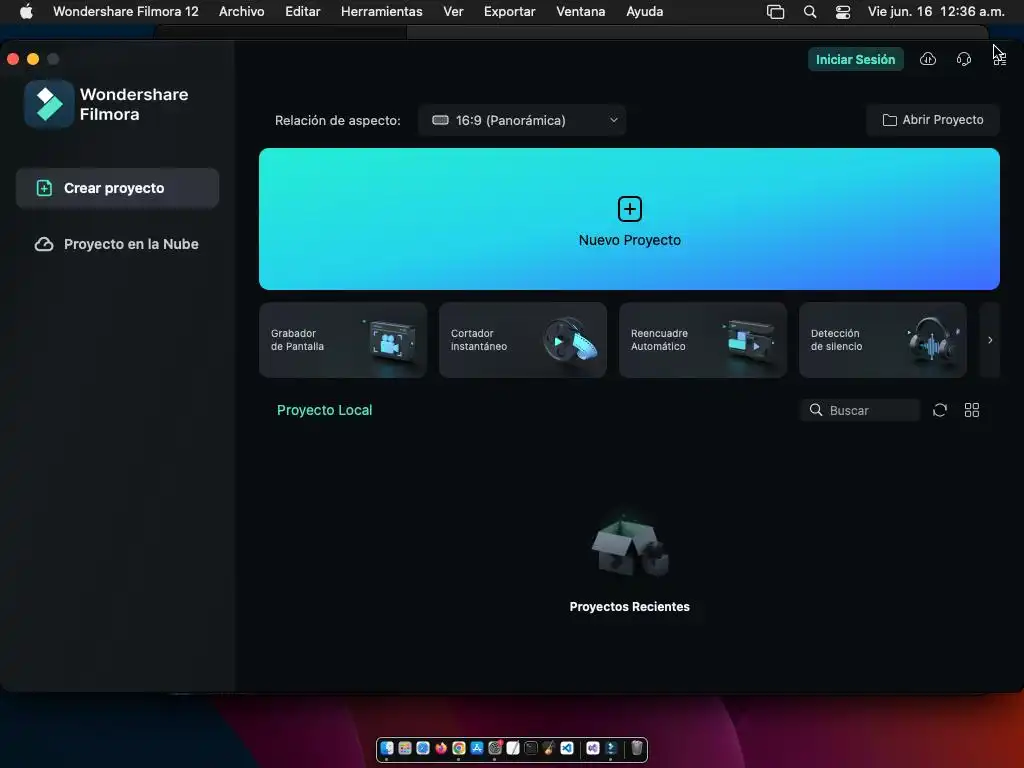Open the Apple menu

coord(26,12)
